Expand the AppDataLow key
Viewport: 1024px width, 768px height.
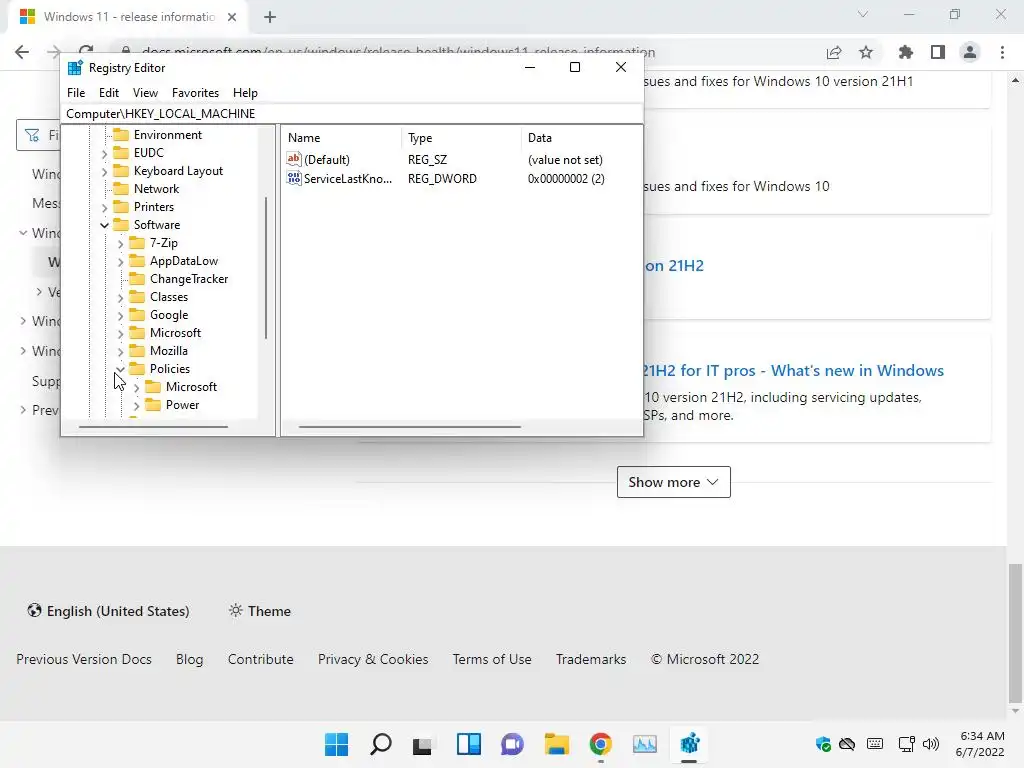(121, 262)
